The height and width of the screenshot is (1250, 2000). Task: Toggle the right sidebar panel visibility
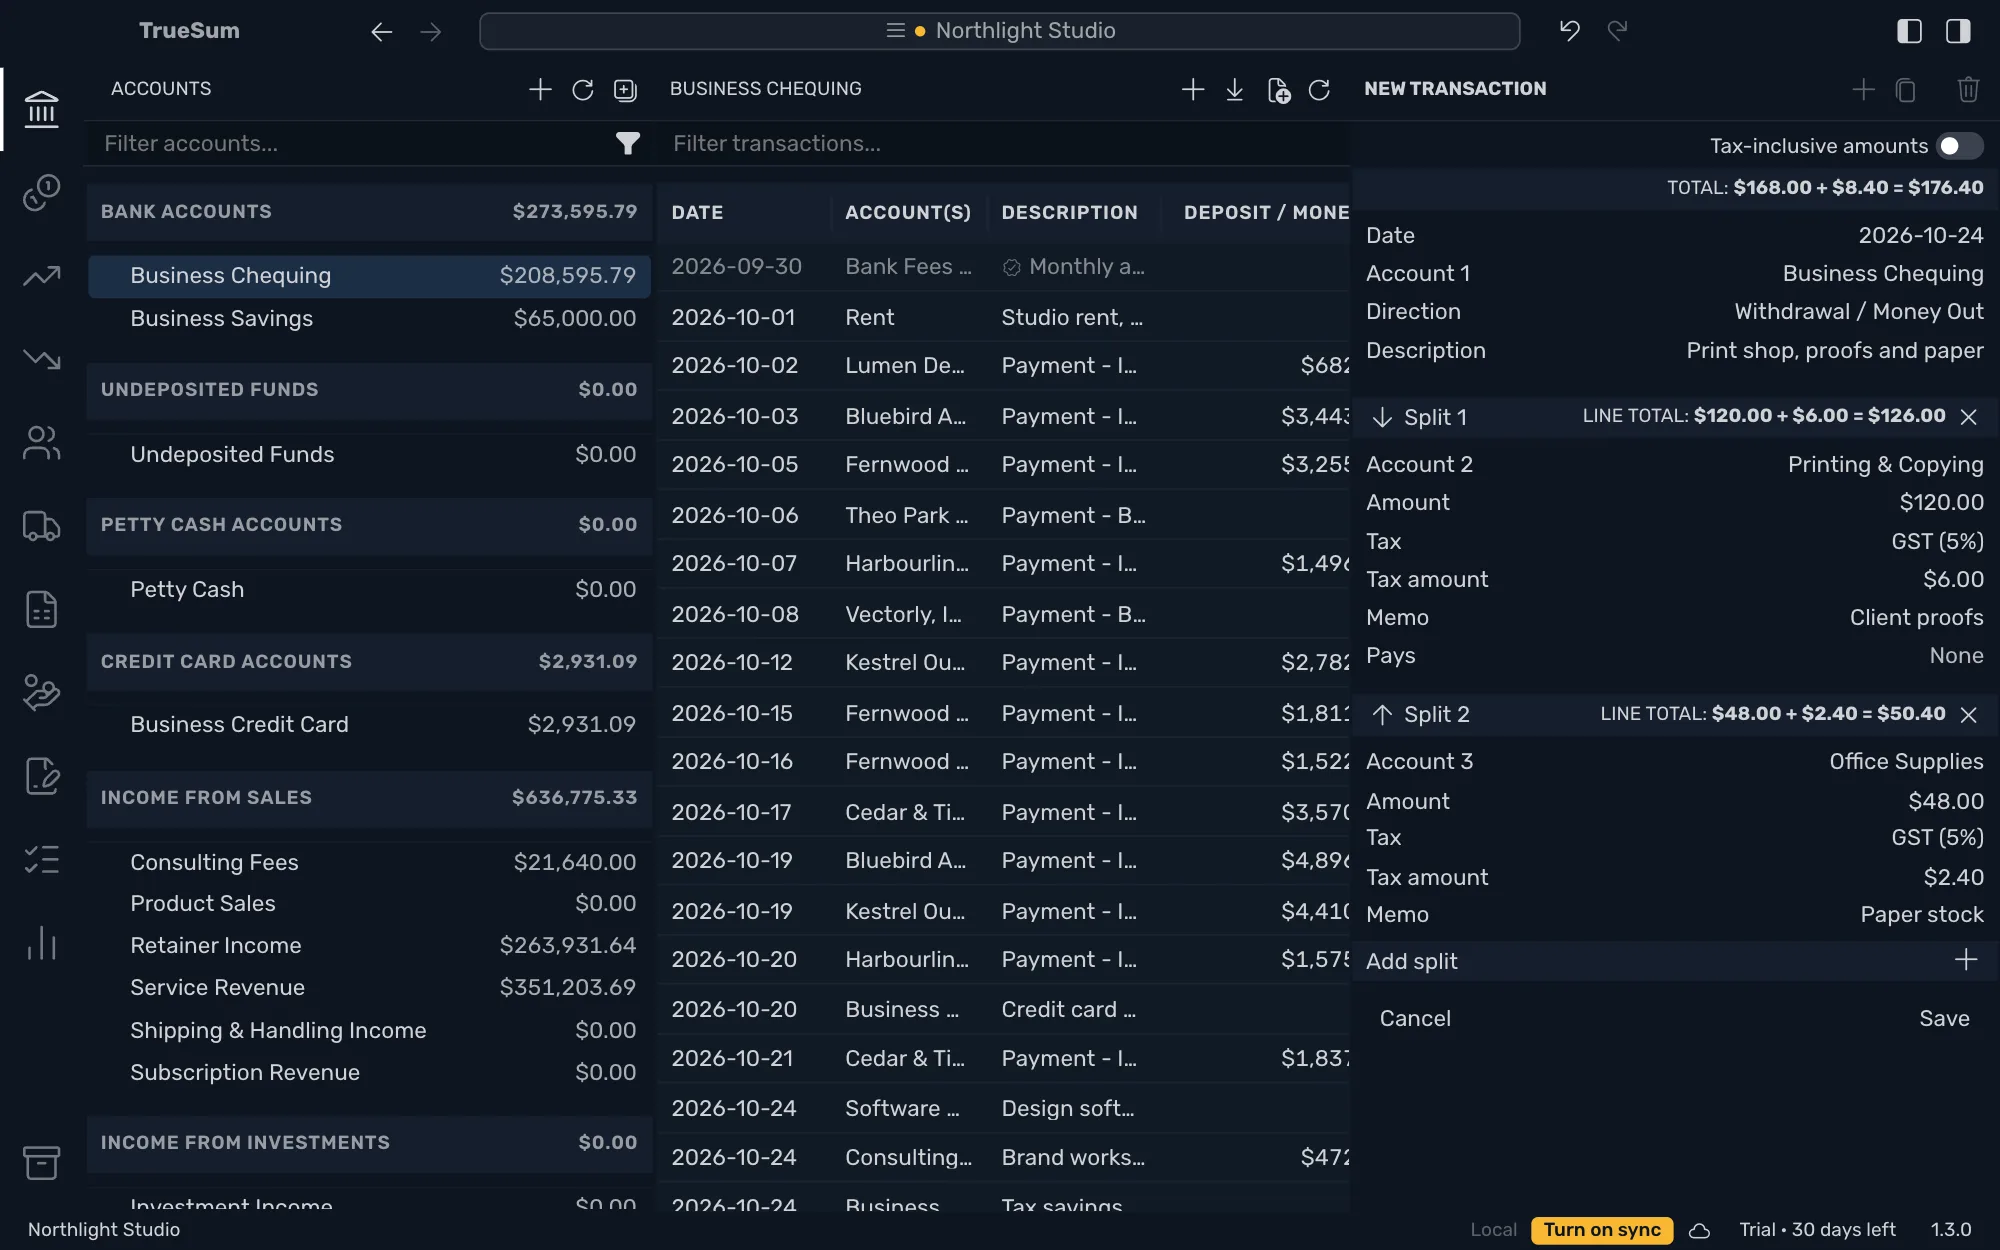pos(1958,31)
